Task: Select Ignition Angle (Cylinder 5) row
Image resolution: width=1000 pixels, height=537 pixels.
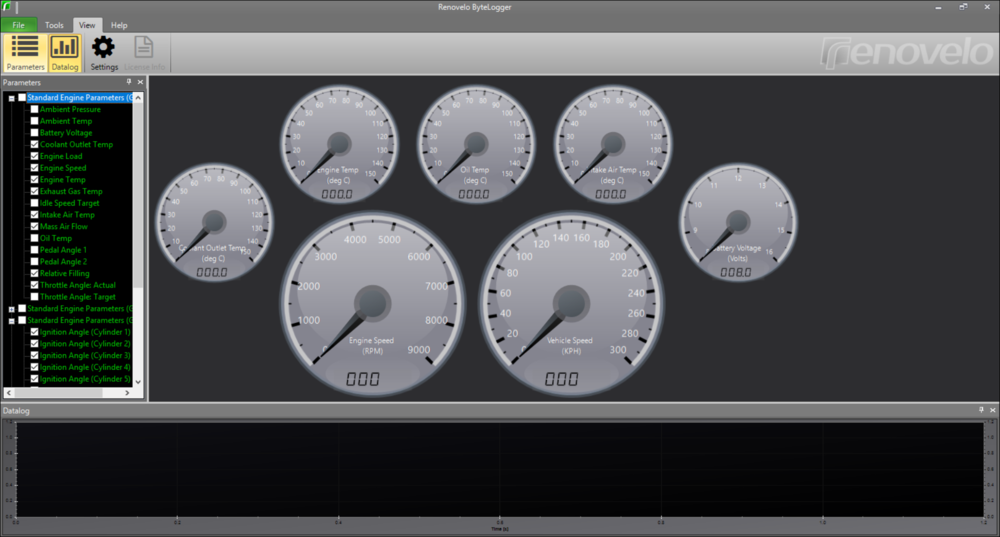Action: 85,379
